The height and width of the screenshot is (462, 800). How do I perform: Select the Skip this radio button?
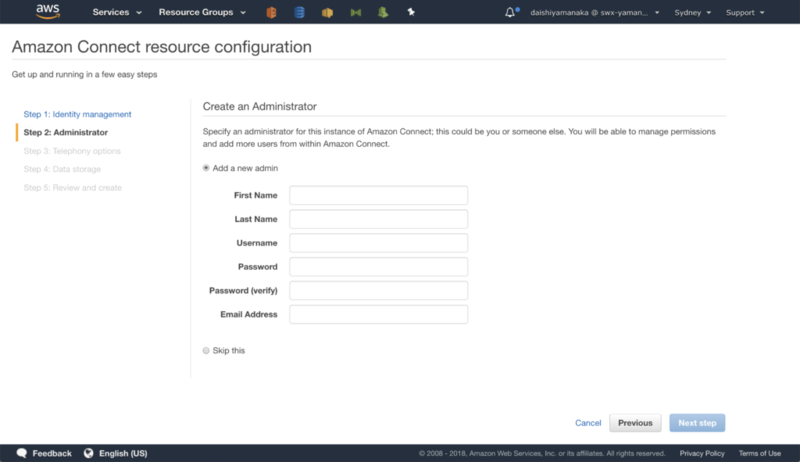pos(206,350)
